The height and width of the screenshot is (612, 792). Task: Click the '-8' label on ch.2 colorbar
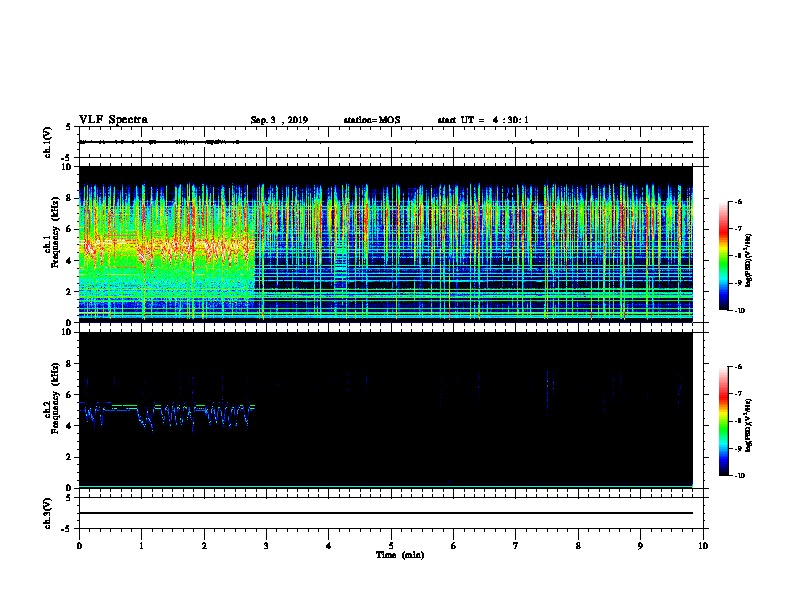(738, 421)
